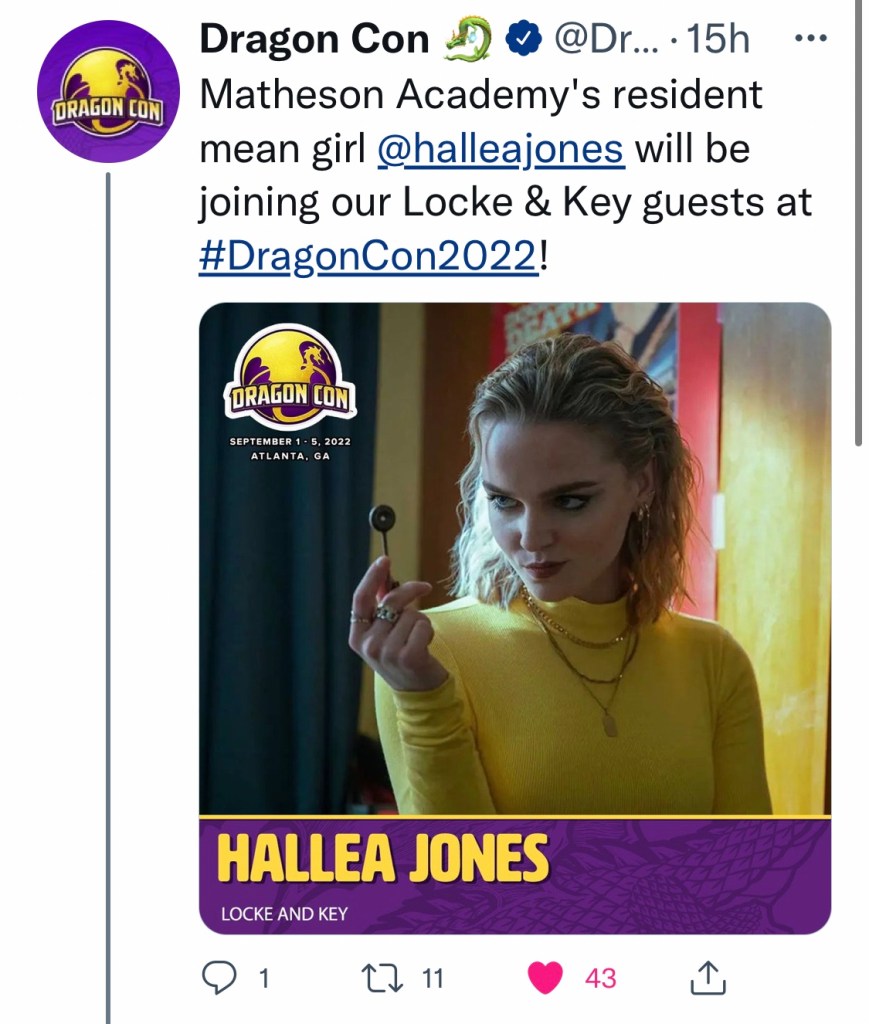Screen dimensions: 869x1024
Task: Click the blue verified badge
Action: (x=524, y=39)
